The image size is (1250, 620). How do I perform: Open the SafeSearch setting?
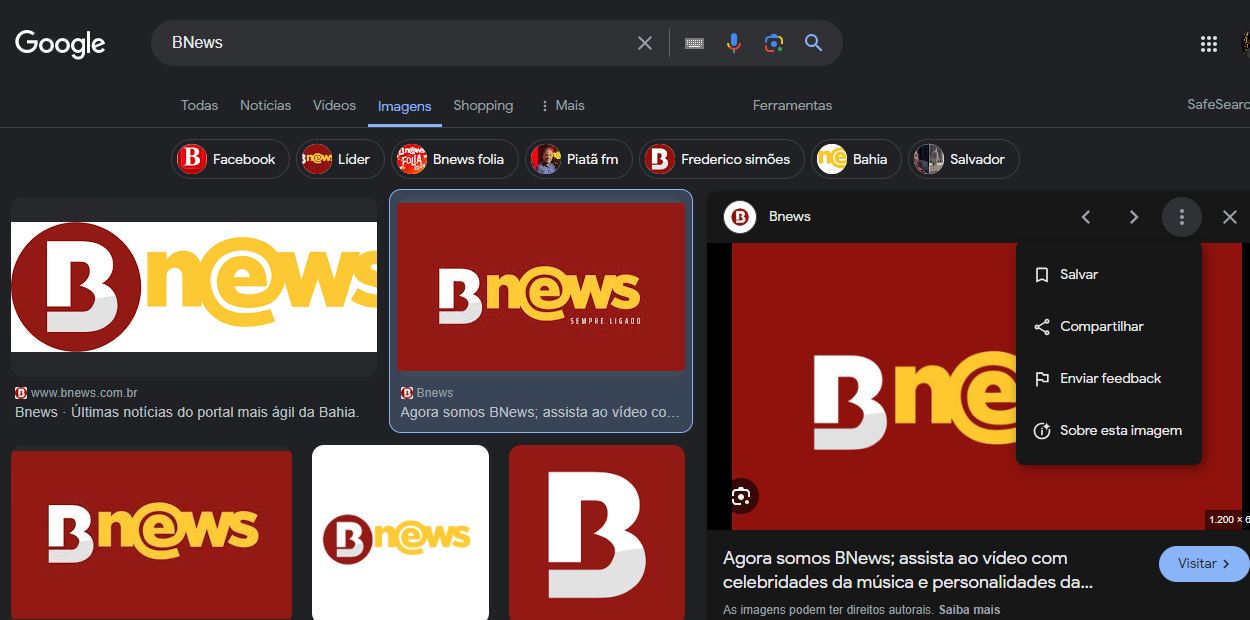(x=1218, y=105)
